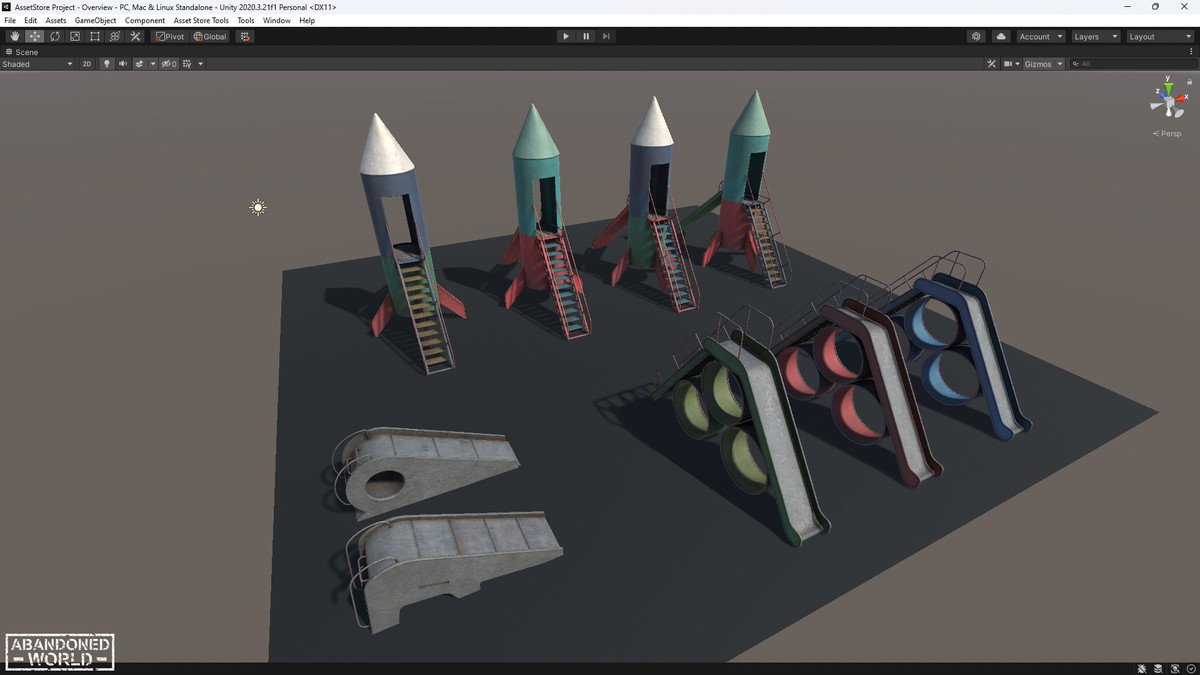Toggle scene effects like skybox and fog
The width and height of the screenshot is (1200, 675).
[x=140, y=64]
